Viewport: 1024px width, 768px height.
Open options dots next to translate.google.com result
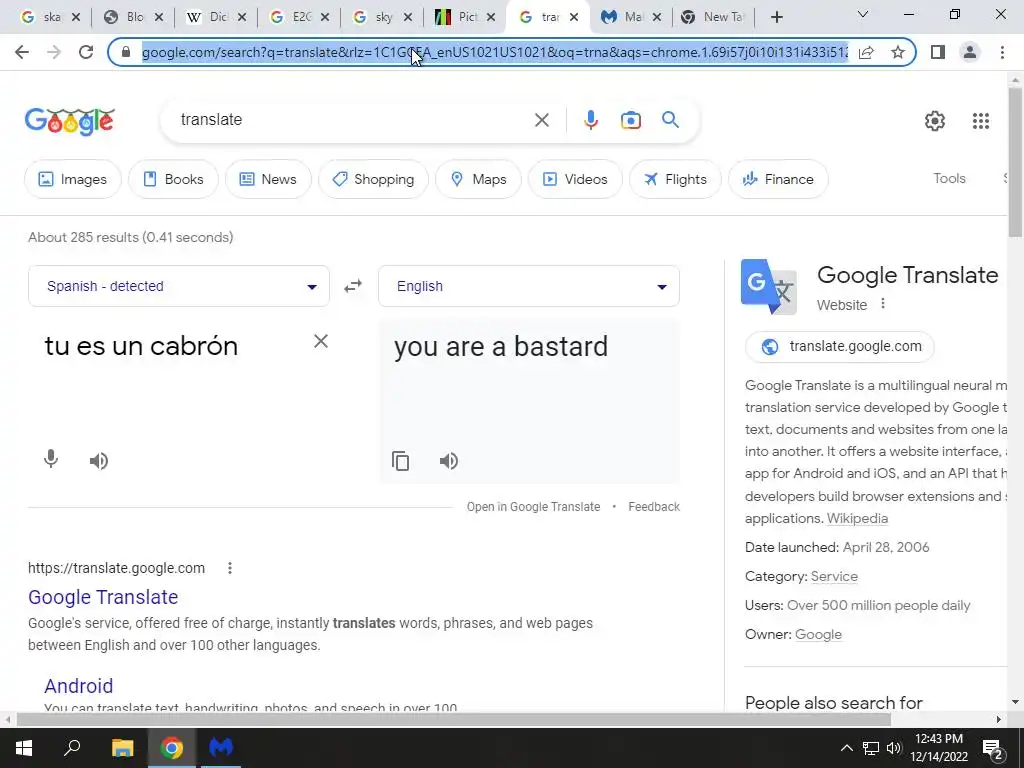[230, 568]
